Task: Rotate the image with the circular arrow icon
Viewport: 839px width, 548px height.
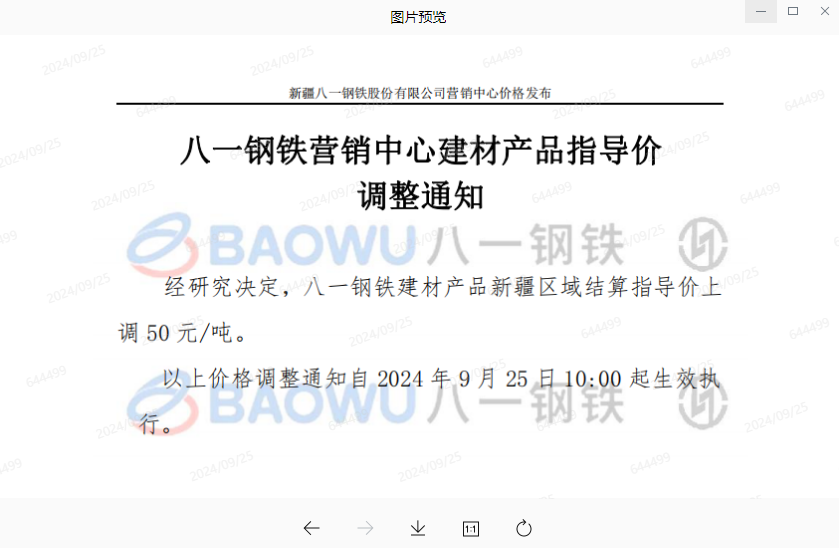Action: coord(524,528)
